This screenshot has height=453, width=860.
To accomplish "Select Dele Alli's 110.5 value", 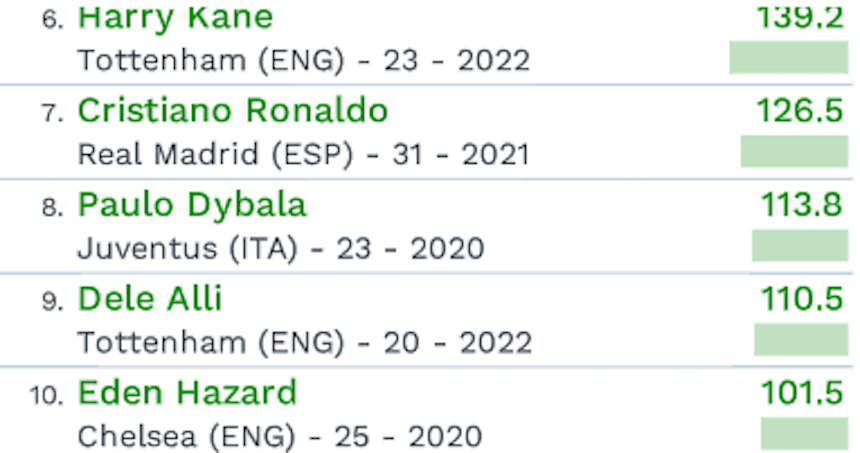I will pos(802,299).
